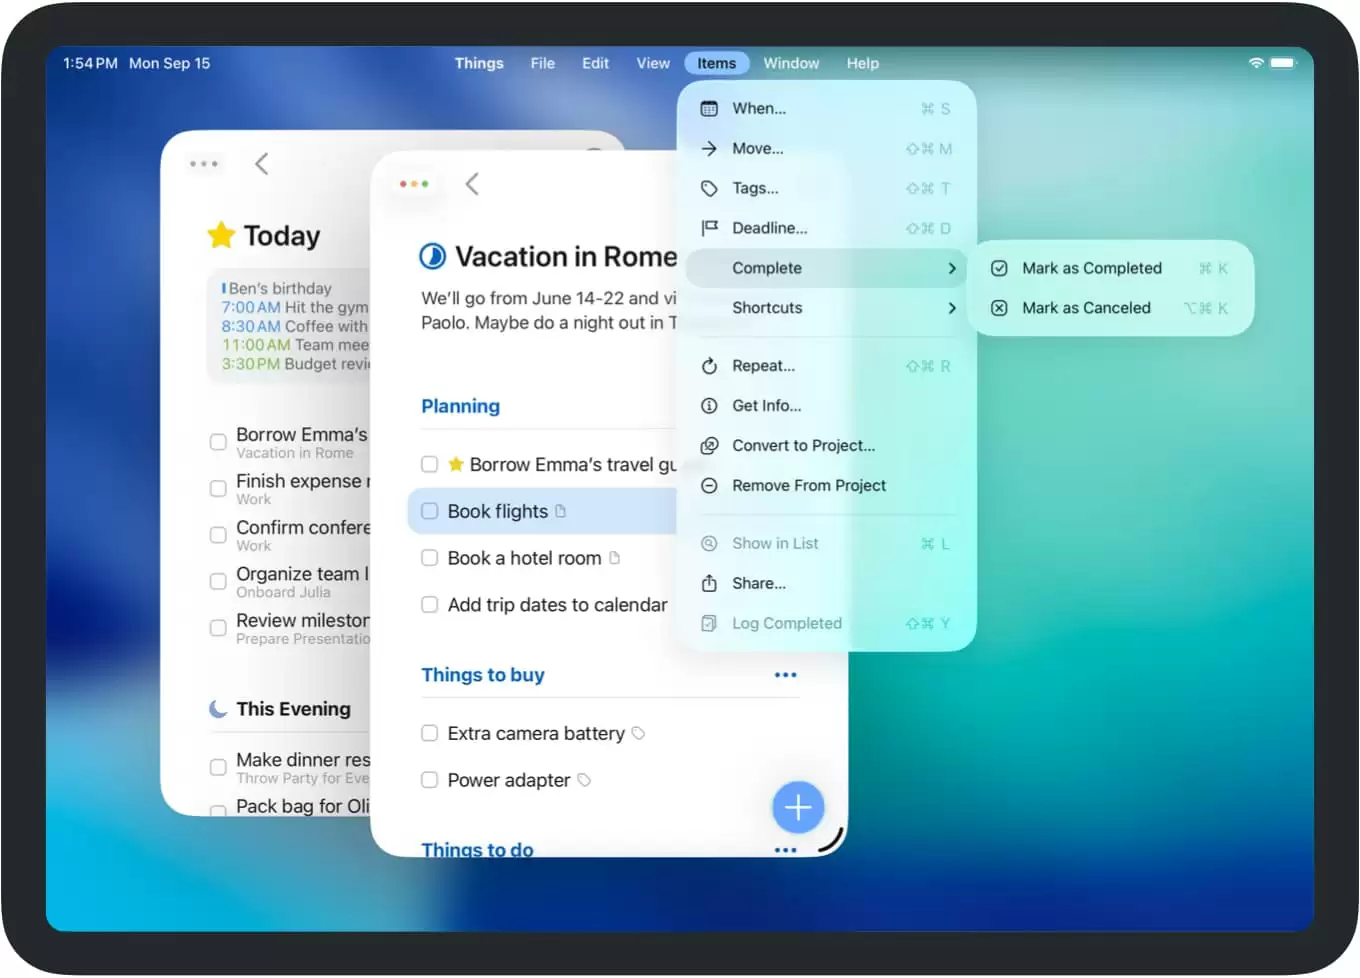
Task: Expand the Complete submenu arrow
Action: [951, 269]
